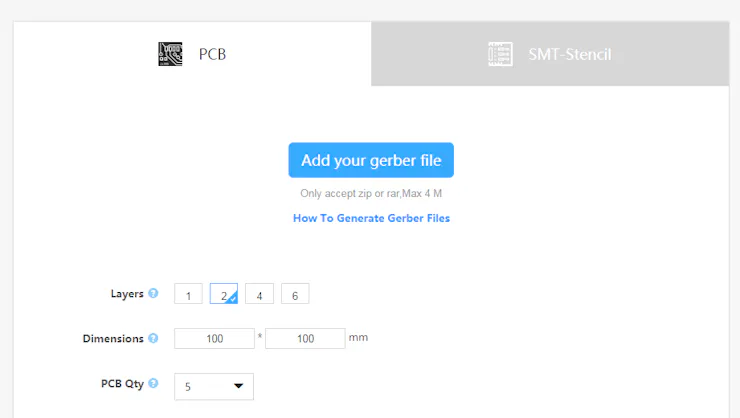This screenshot has width=740, height=418.
Task: Select 1 layer option
Action: point(188,294)
